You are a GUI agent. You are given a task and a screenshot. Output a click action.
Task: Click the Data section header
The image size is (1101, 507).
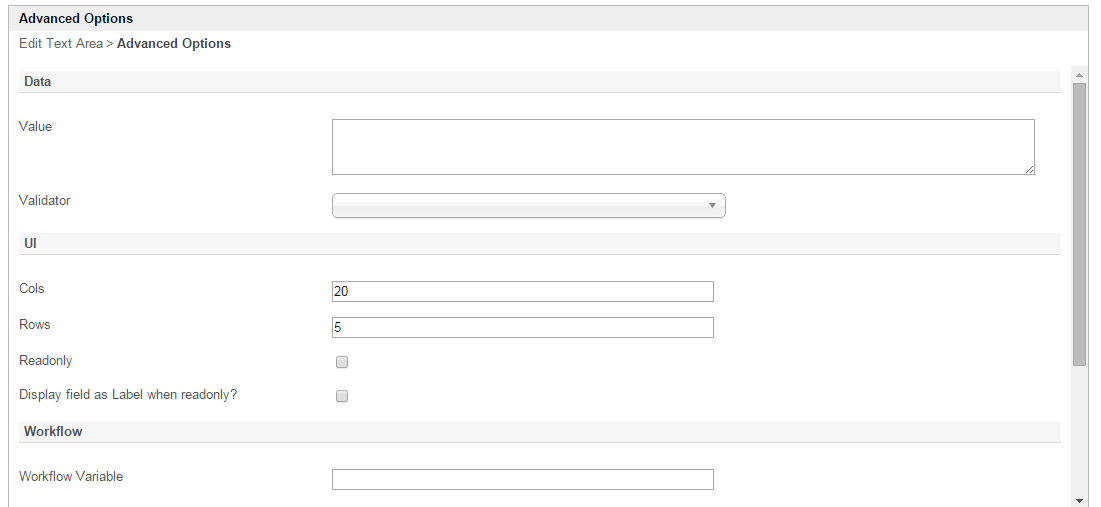[x=38, y=81]
